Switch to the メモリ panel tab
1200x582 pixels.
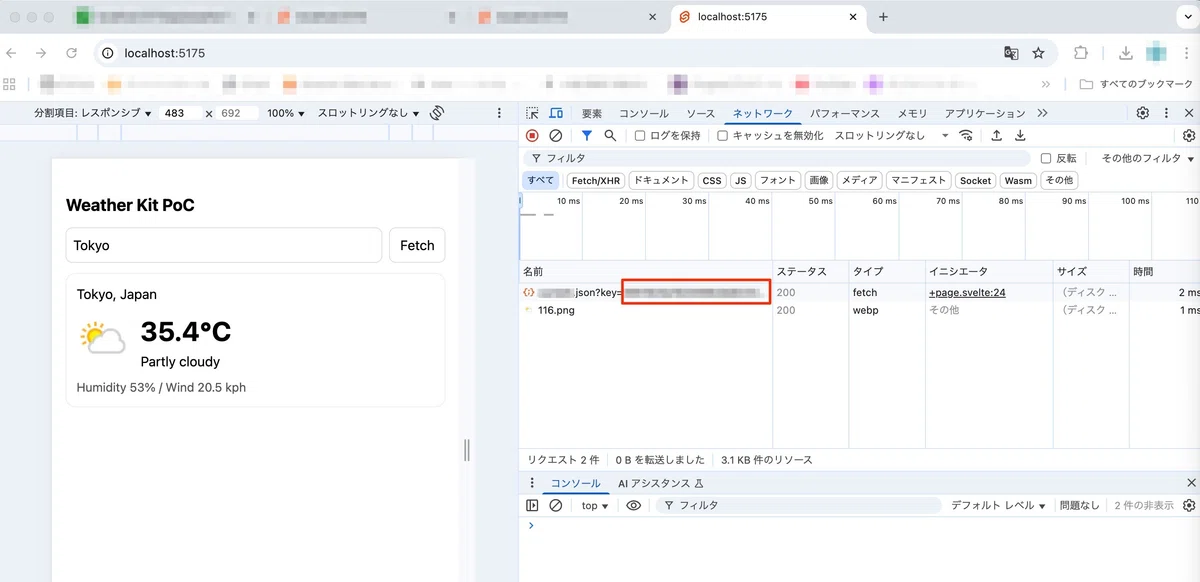(x=912, y=113)
